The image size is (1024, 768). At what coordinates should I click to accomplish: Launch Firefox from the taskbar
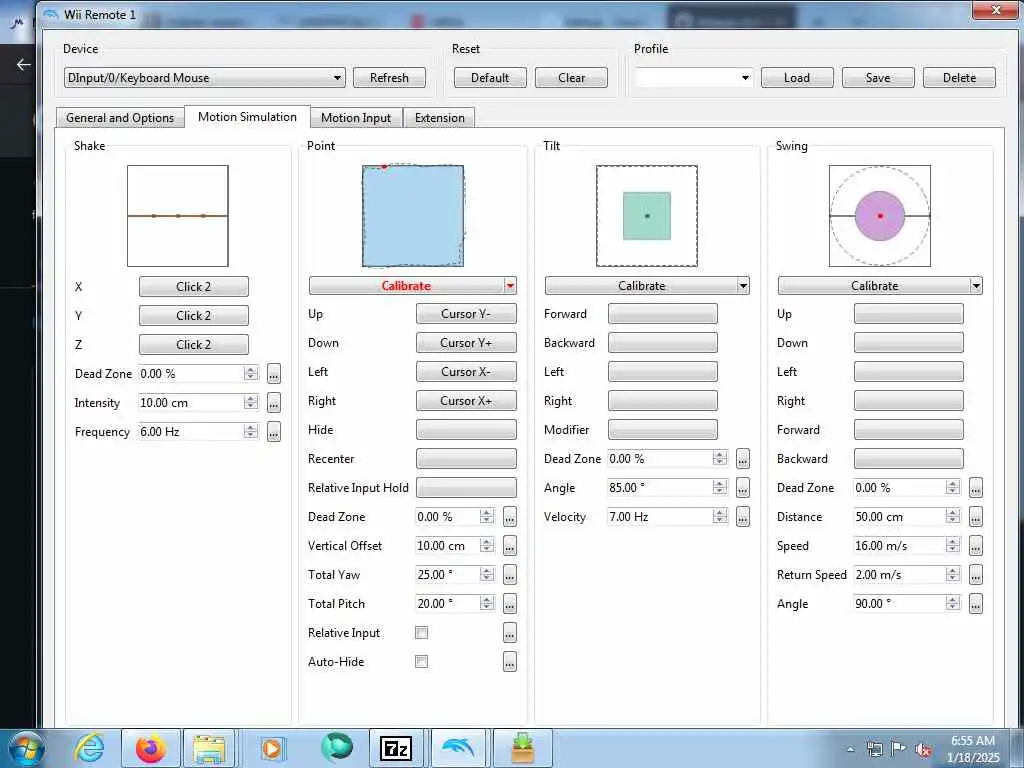(x=150, y=748)
